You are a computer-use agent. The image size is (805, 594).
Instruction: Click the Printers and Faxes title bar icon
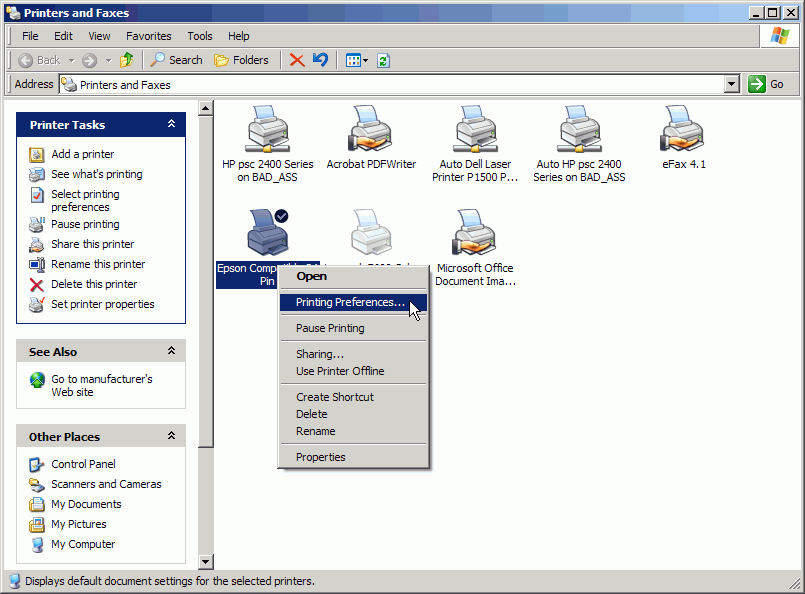13,13
